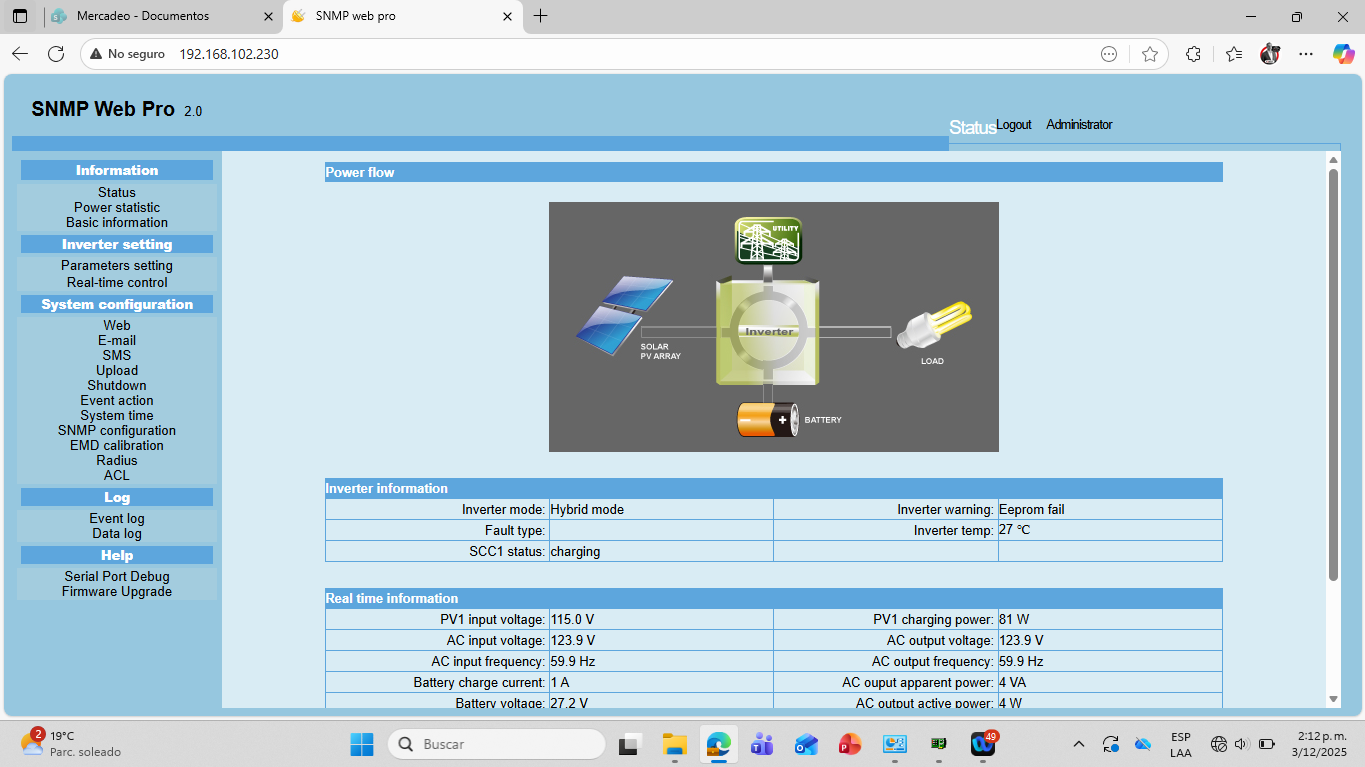Open the Status page in sidebar
The image size is (1365, 767).
(x=117, y=192)
